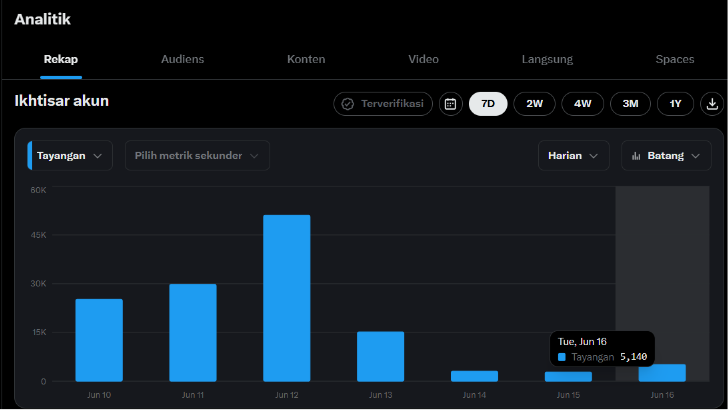The height and width of the screenshot is (410, 728).
Task: Open the calendar date range picker
Action: tap(450, 104)
